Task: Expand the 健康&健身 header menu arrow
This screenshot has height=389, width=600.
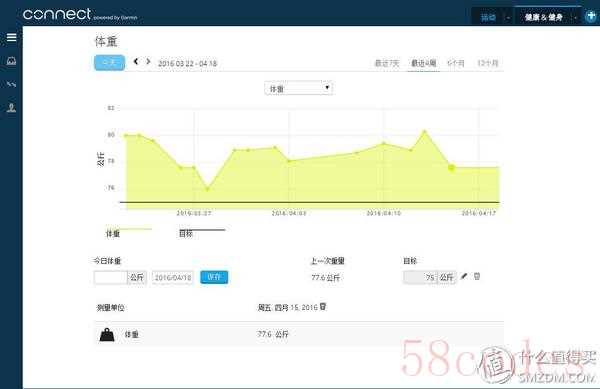Action: [575, 18]
